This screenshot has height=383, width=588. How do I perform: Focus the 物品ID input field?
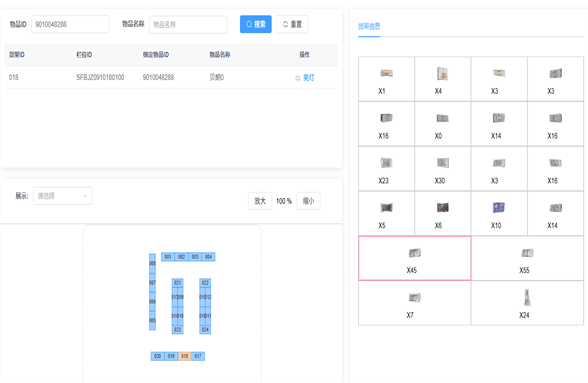[70, 24]
